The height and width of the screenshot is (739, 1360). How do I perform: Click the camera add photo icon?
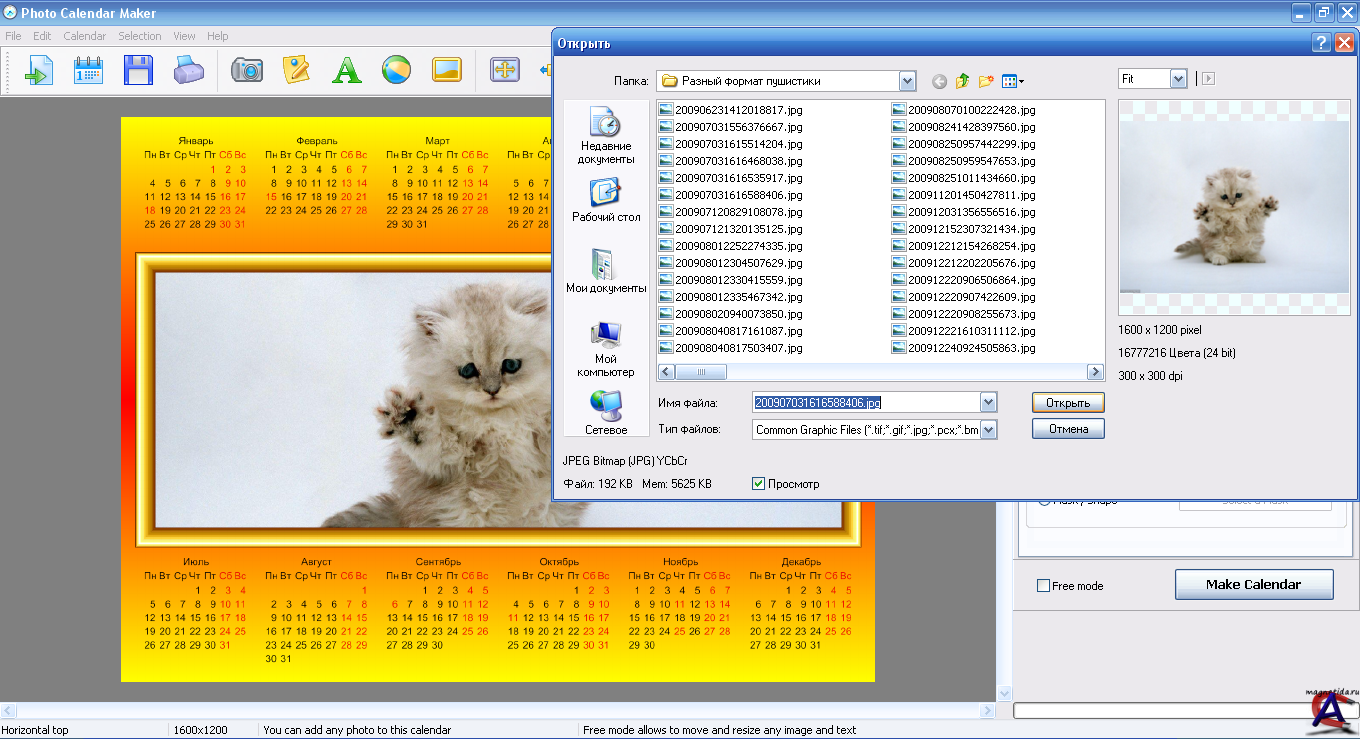246,70
